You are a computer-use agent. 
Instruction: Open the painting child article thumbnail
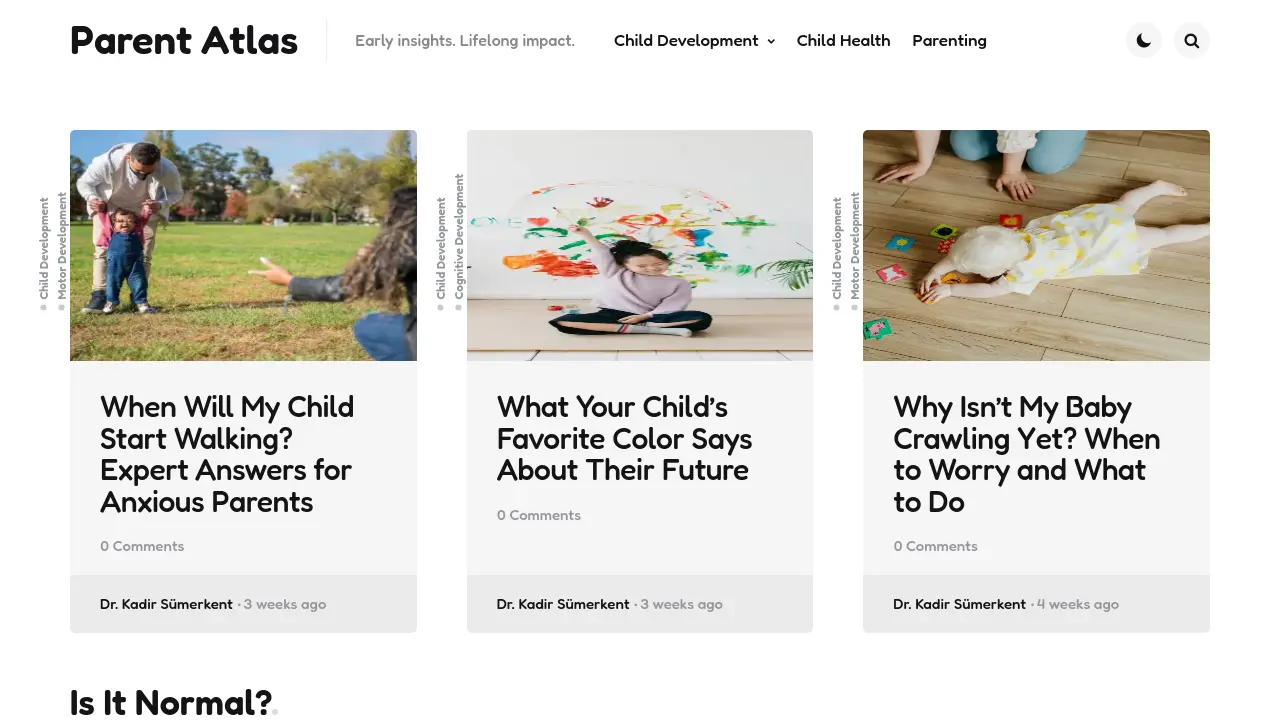640,245
